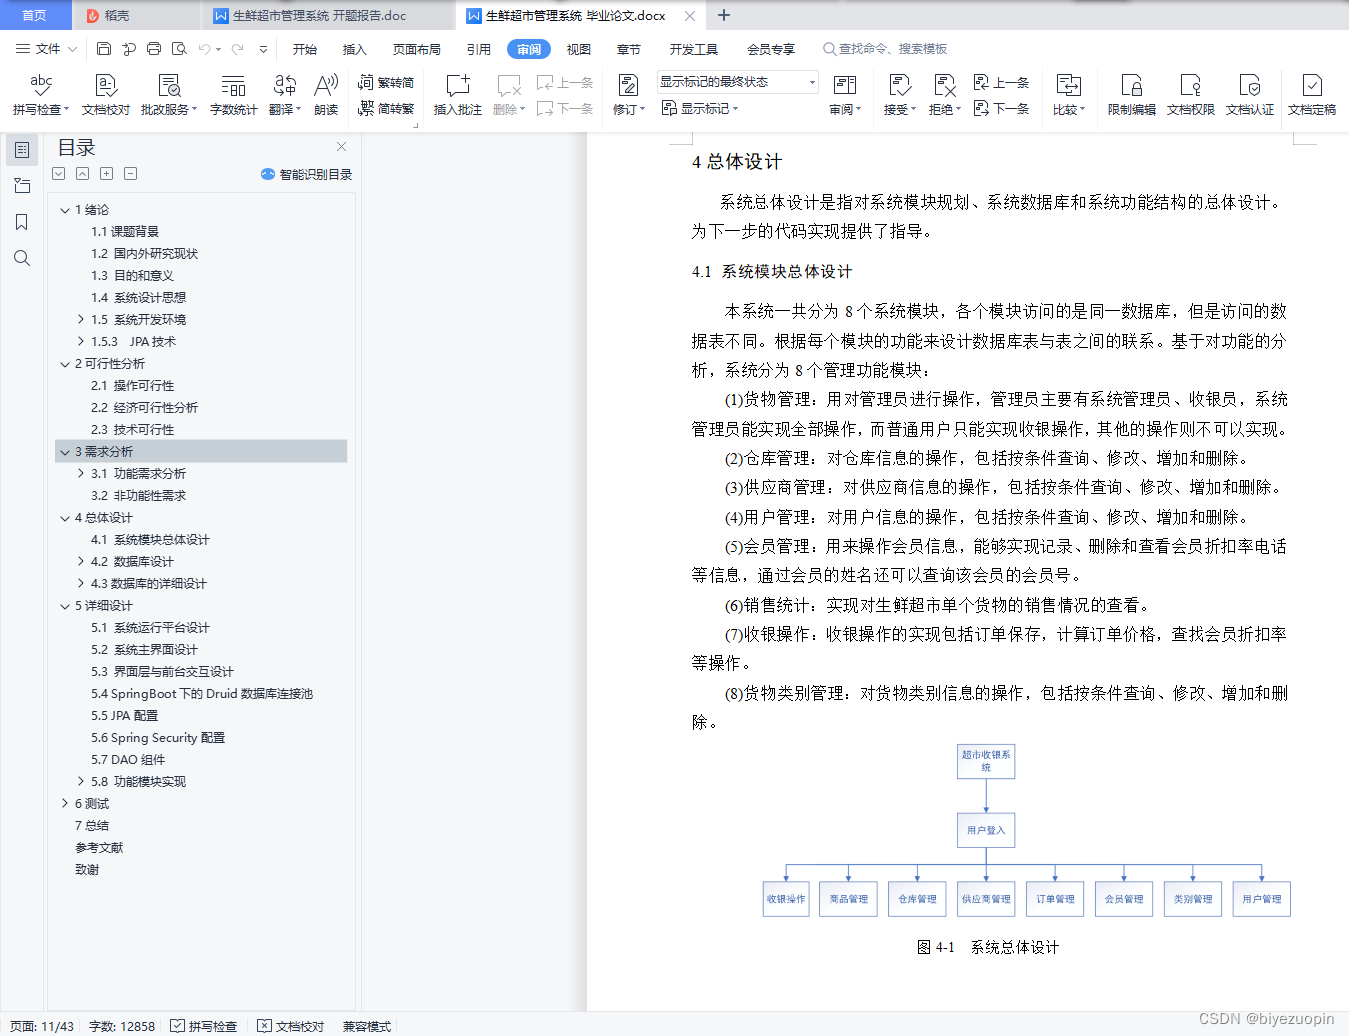The width and height of the screenshot is (1349, 1036).
Task: Select the '3 需求分析' outline entry
Action: pyautogui.click(x=200, y=452)
